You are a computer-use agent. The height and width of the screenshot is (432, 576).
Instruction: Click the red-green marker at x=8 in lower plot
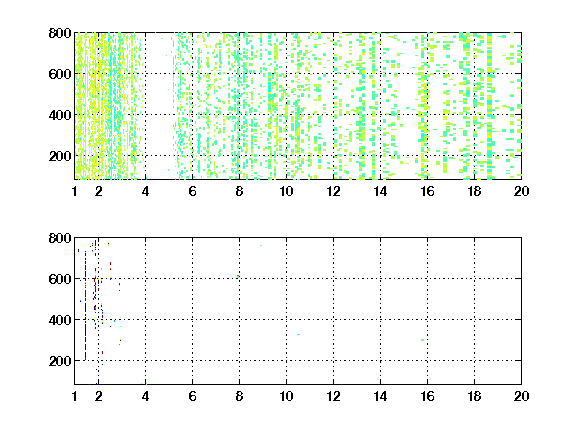point(238,276)
